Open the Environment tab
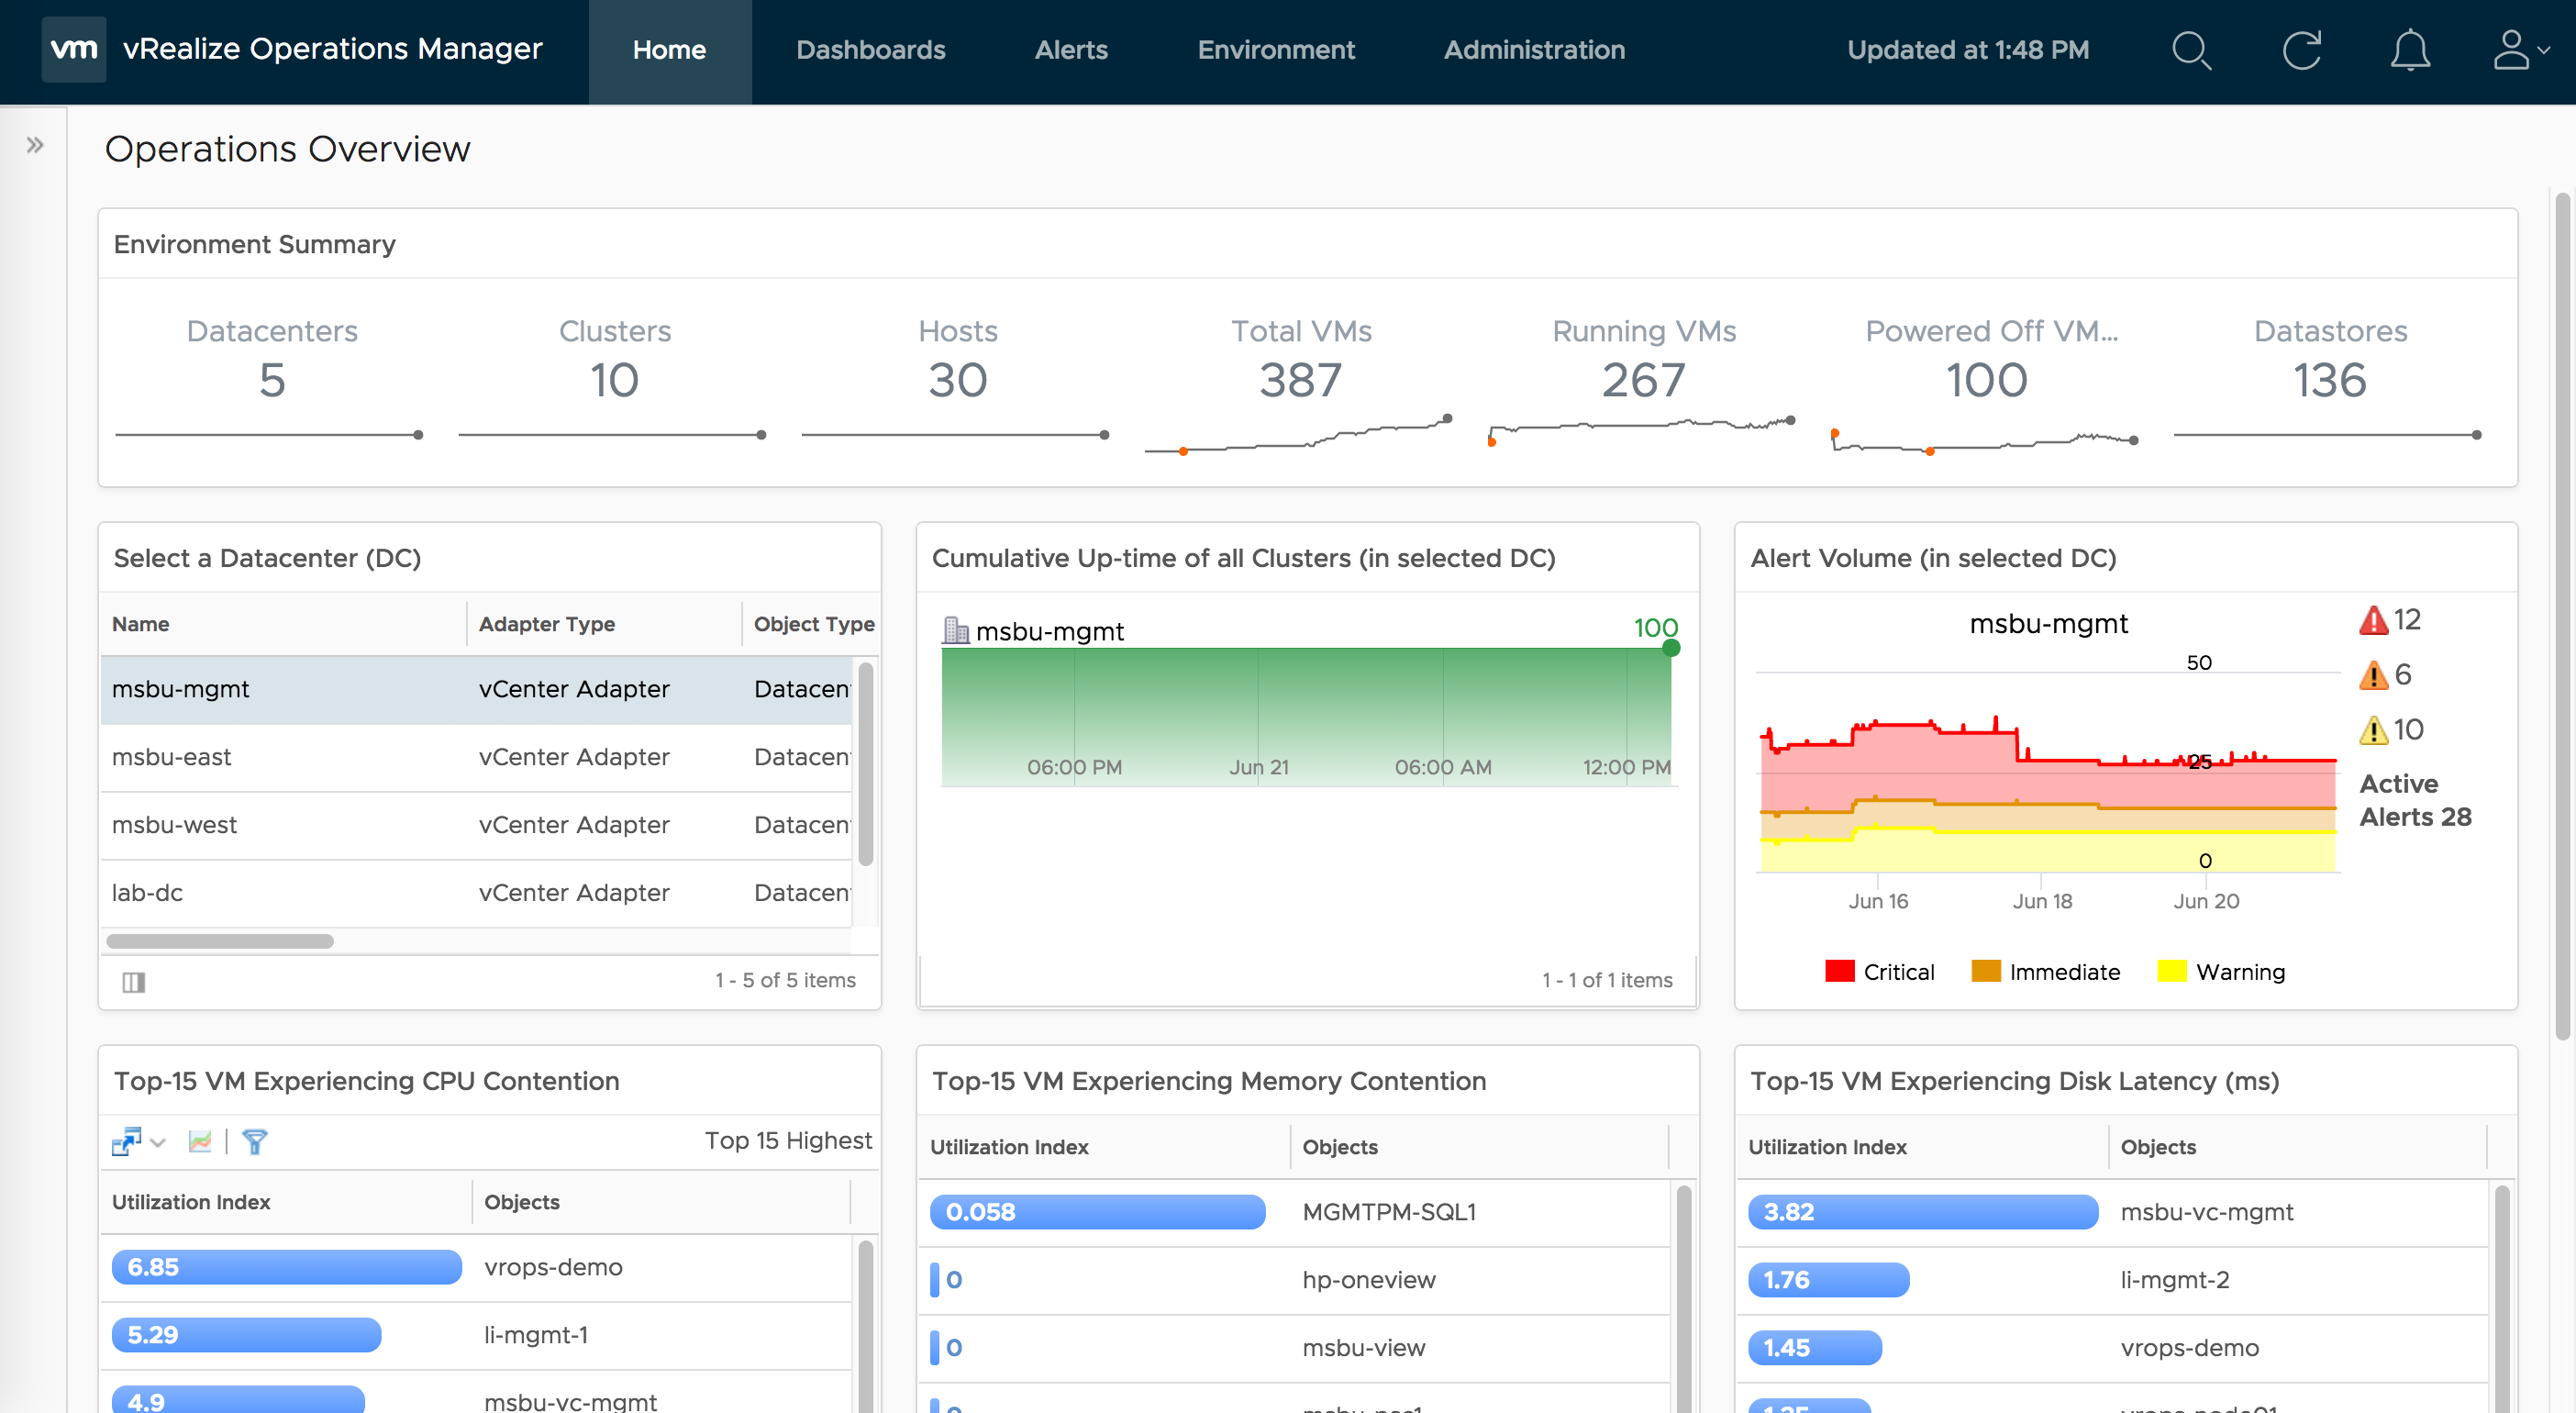This screenshot has width=2576, height=1413. point(1276,50)
